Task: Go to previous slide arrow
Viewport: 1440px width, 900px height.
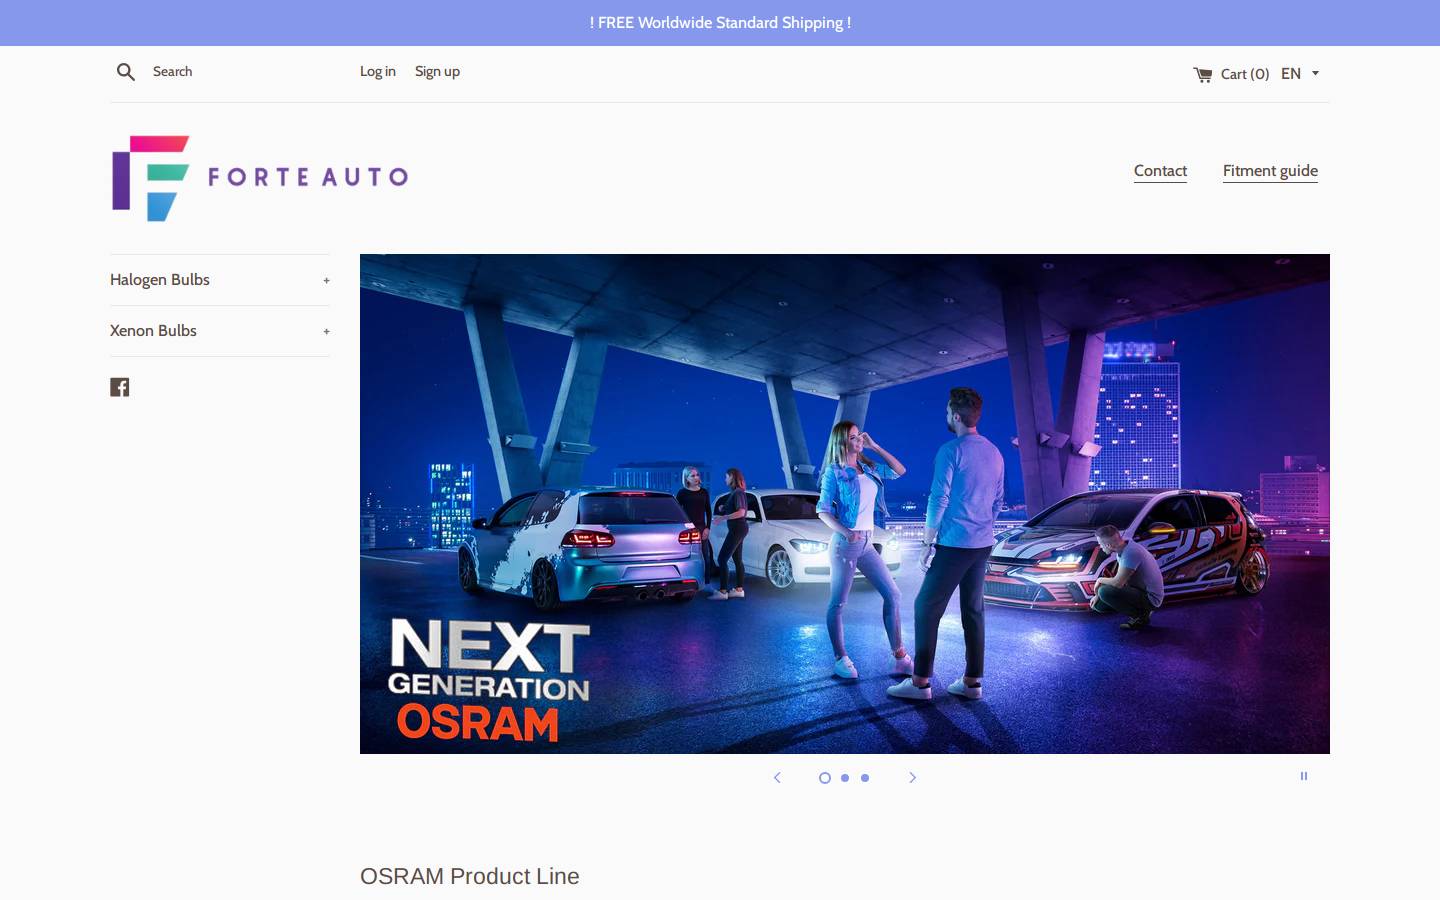Action: pyautogui.click(x=777, y=777)
